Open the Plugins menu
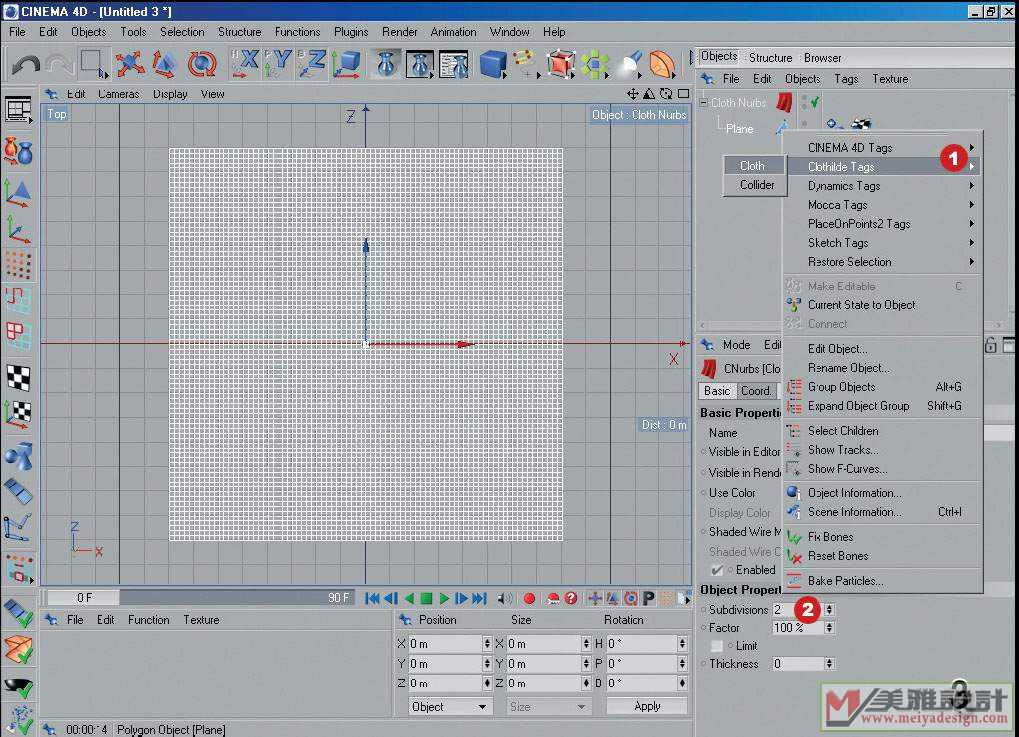This screenshot has height=737, width=1019. pyautogui.click(x=351, y=32)
